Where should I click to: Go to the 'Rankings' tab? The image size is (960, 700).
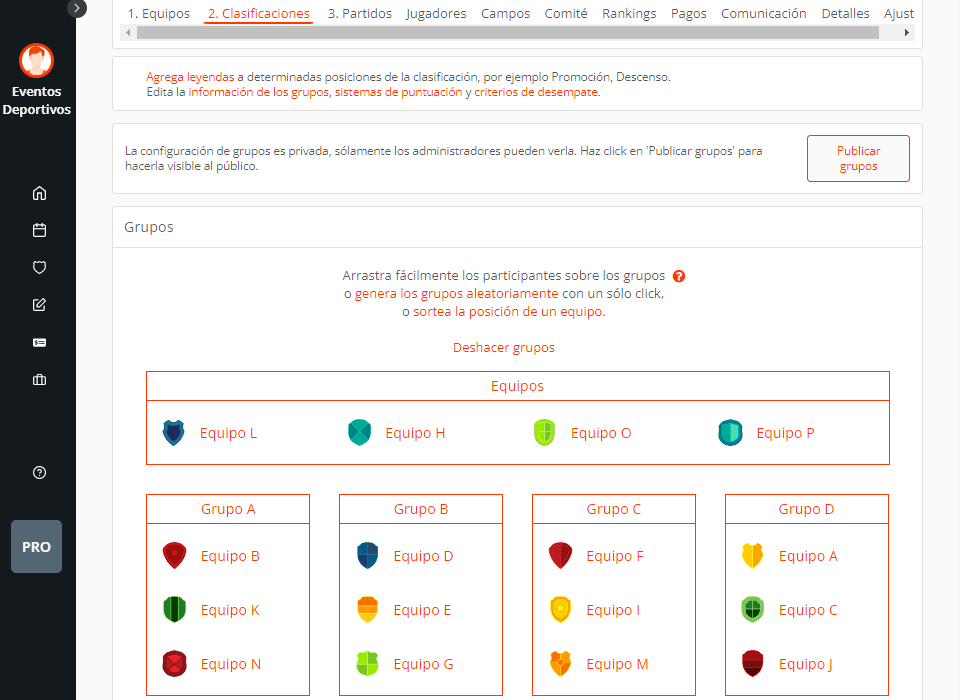point(629,13)
